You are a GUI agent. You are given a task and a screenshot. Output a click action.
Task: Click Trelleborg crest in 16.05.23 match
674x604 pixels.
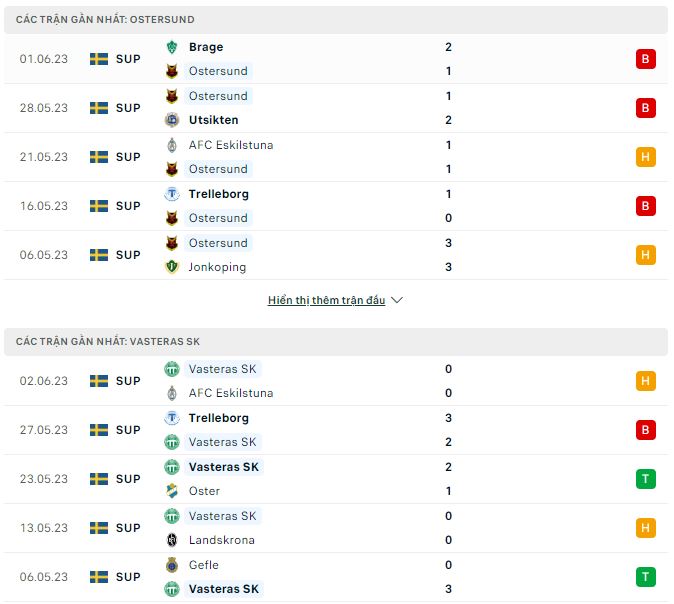(x=172, y=194)
